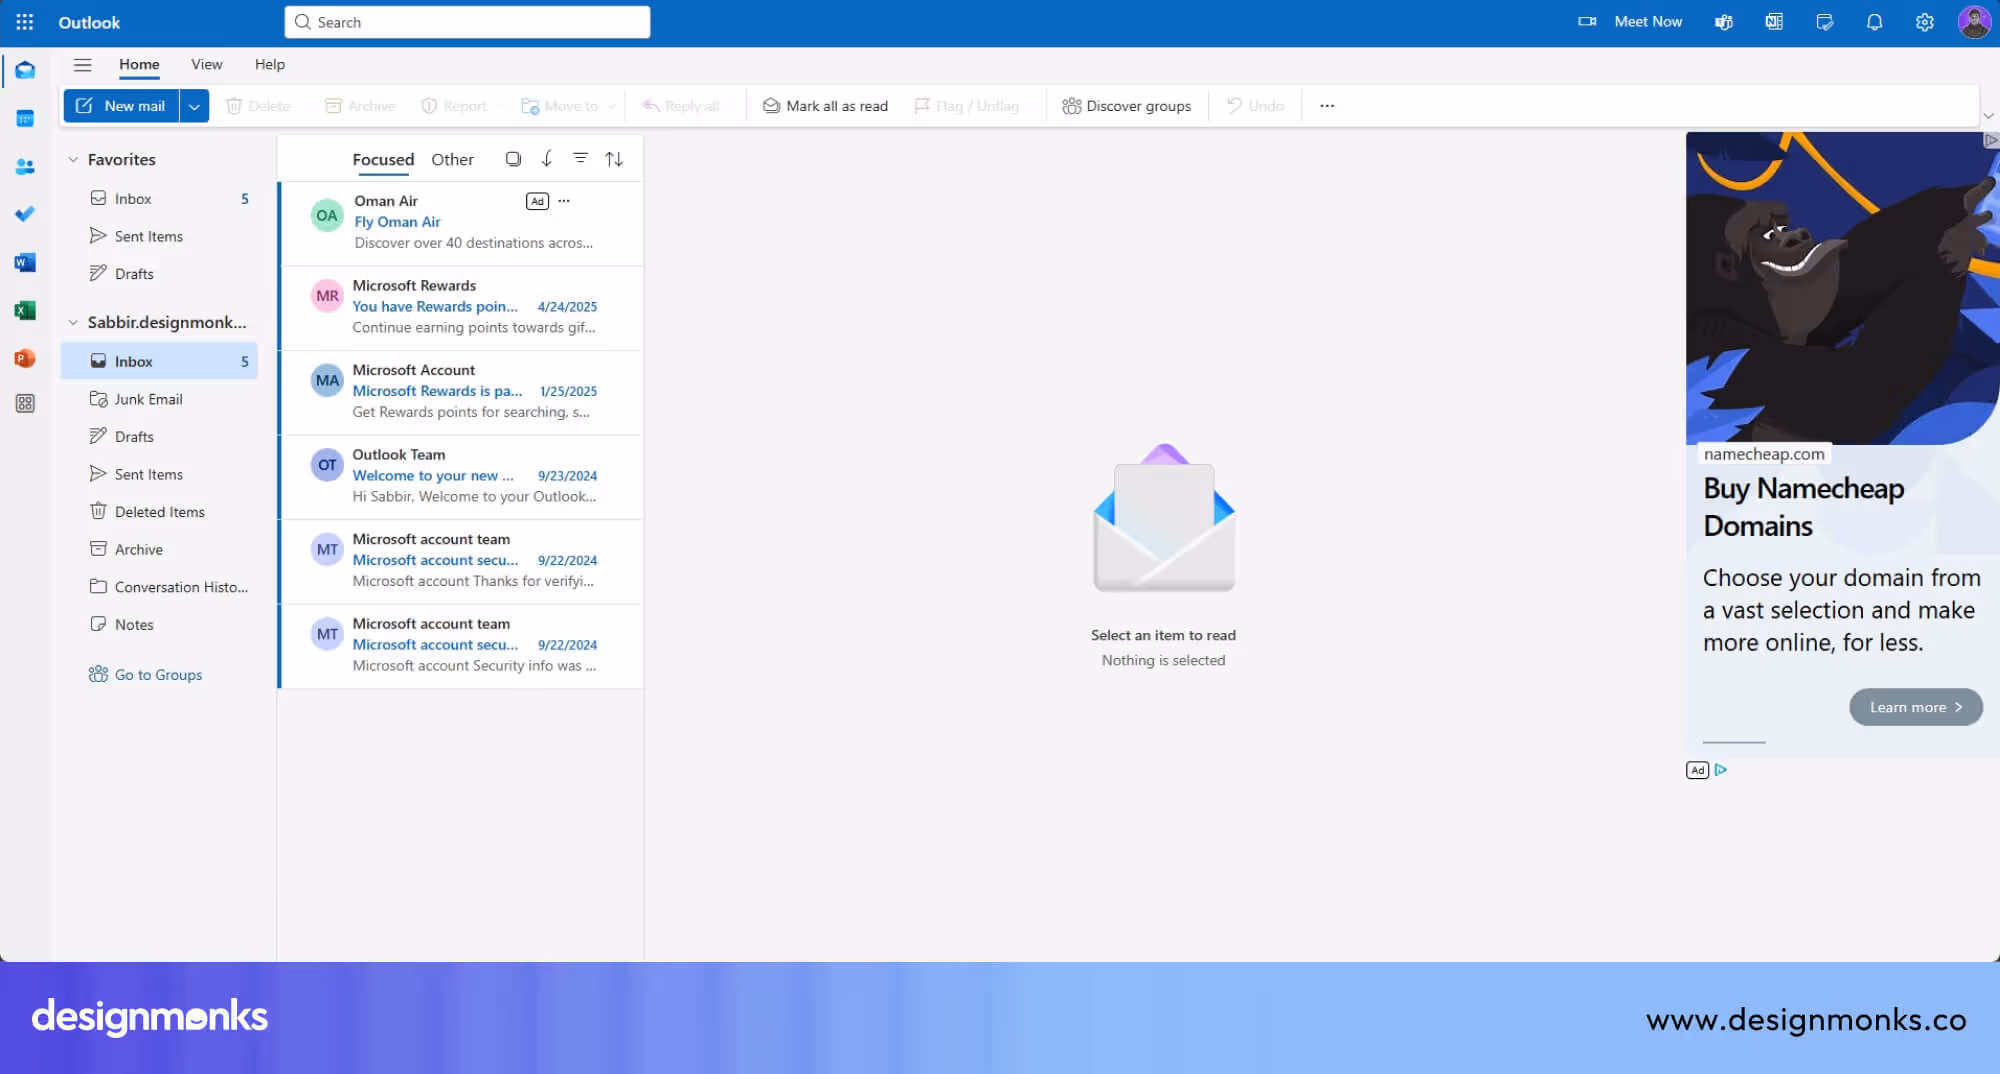Click the select-all messages icon
Viewport: 2000px width, 1074px height.
[x=513, y=159]
